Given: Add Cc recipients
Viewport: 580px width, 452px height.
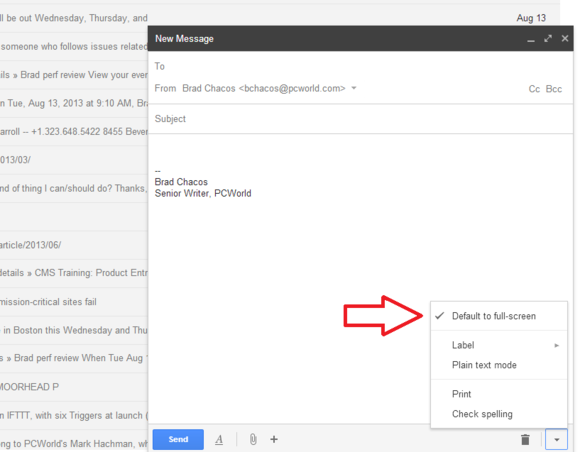Looking at the screenshot, I should click(x=534, y=89).
